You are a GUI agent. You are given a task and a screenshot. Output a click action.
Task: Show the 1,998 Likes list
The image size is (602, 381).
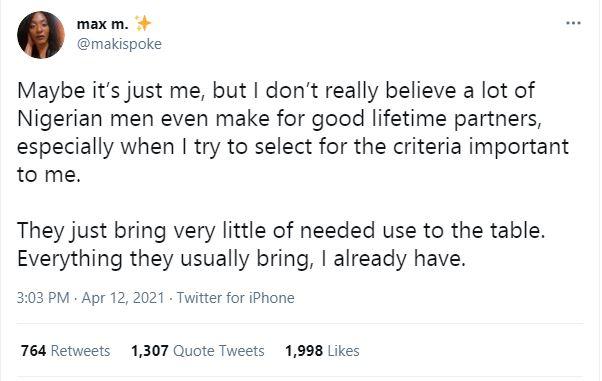tap(322, 351)
